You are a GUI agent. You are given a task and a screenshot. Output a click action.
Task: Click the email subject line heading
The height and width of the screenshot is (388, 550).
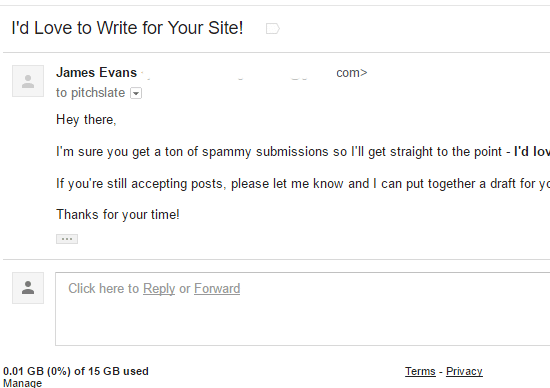click(x=127, y=28)
